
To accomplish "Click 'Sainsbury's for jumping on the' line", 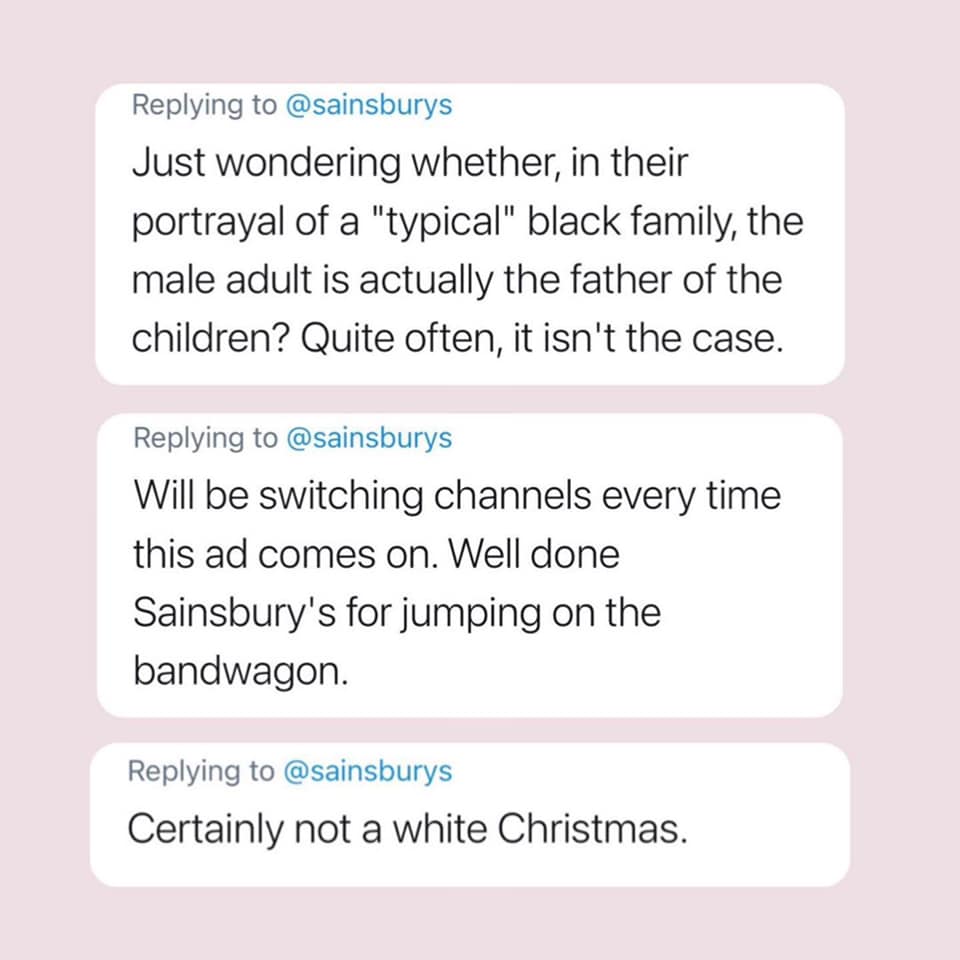I will tap(397, 613).
